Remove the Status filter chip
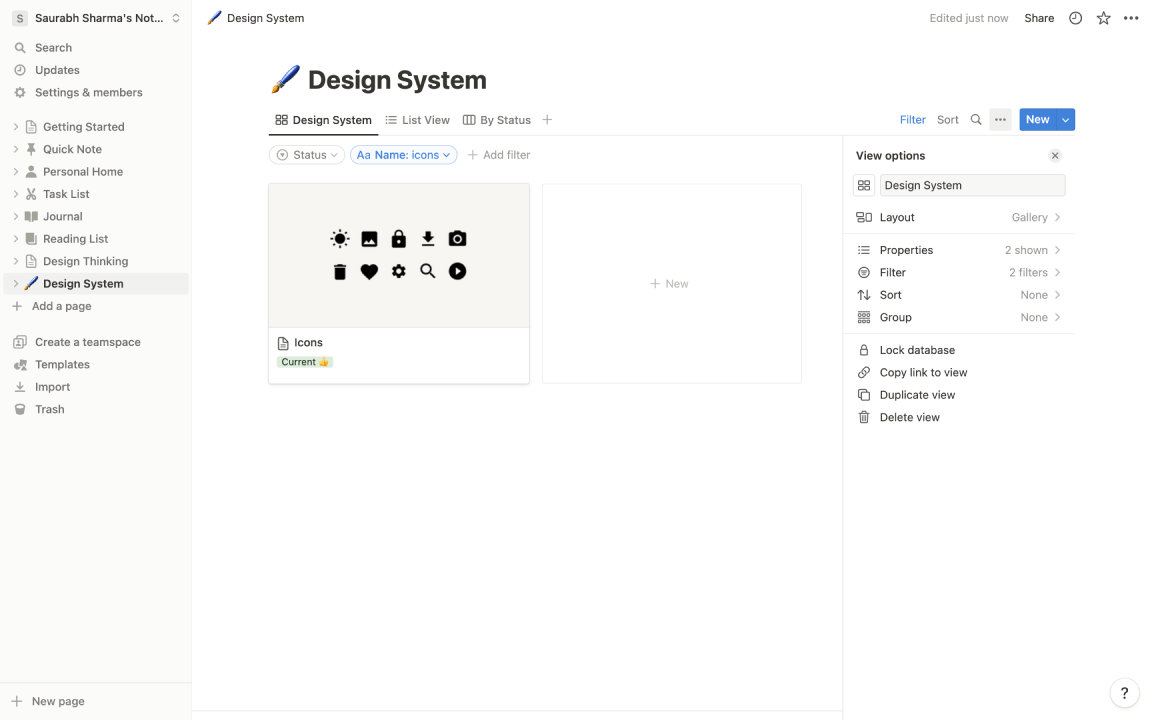Screen dimensions: 1152x720 point(307,154)
